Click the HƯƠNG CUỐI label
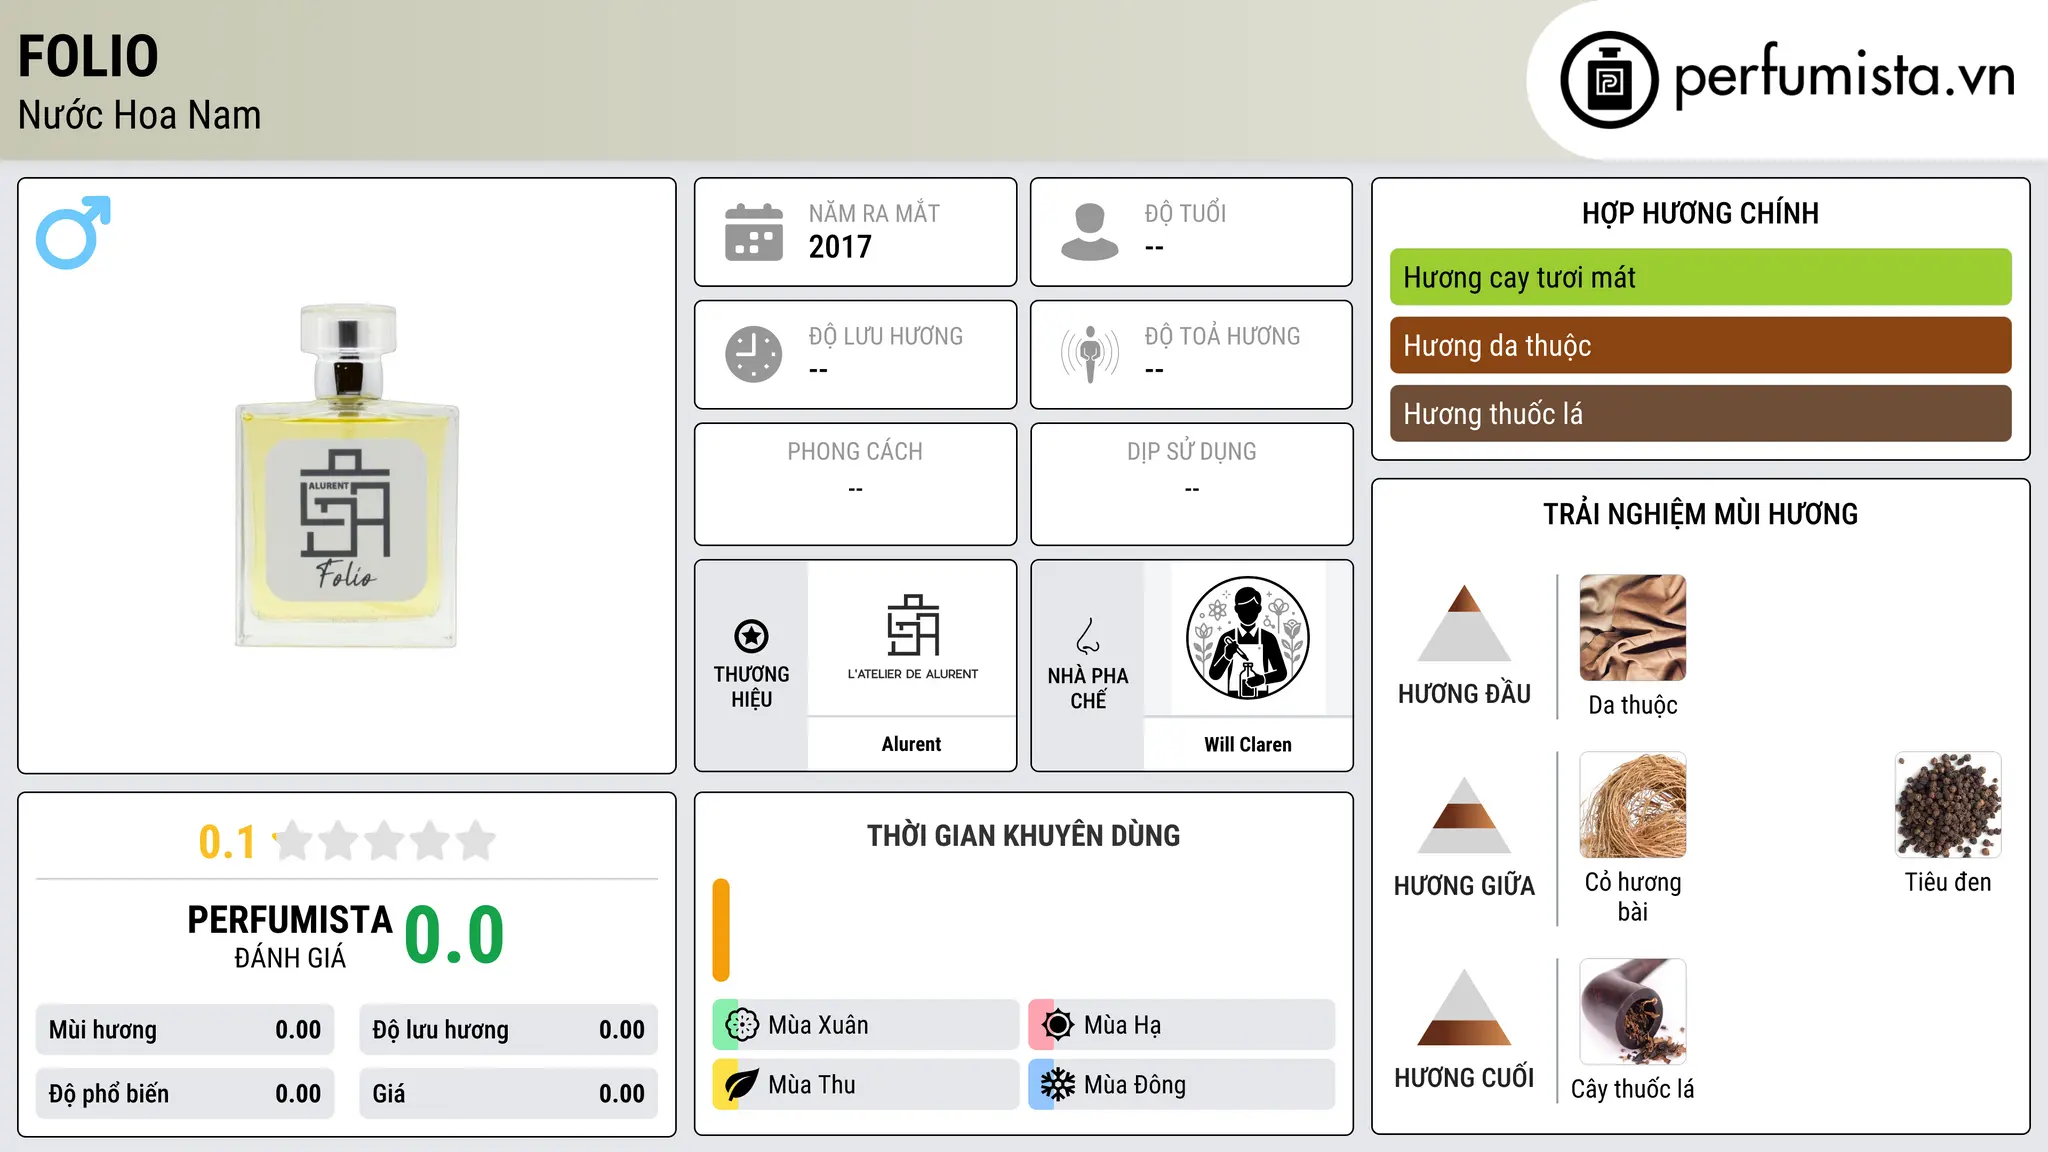The height and width of the screenshot is (1152, 2048). coord(1464,1078)
